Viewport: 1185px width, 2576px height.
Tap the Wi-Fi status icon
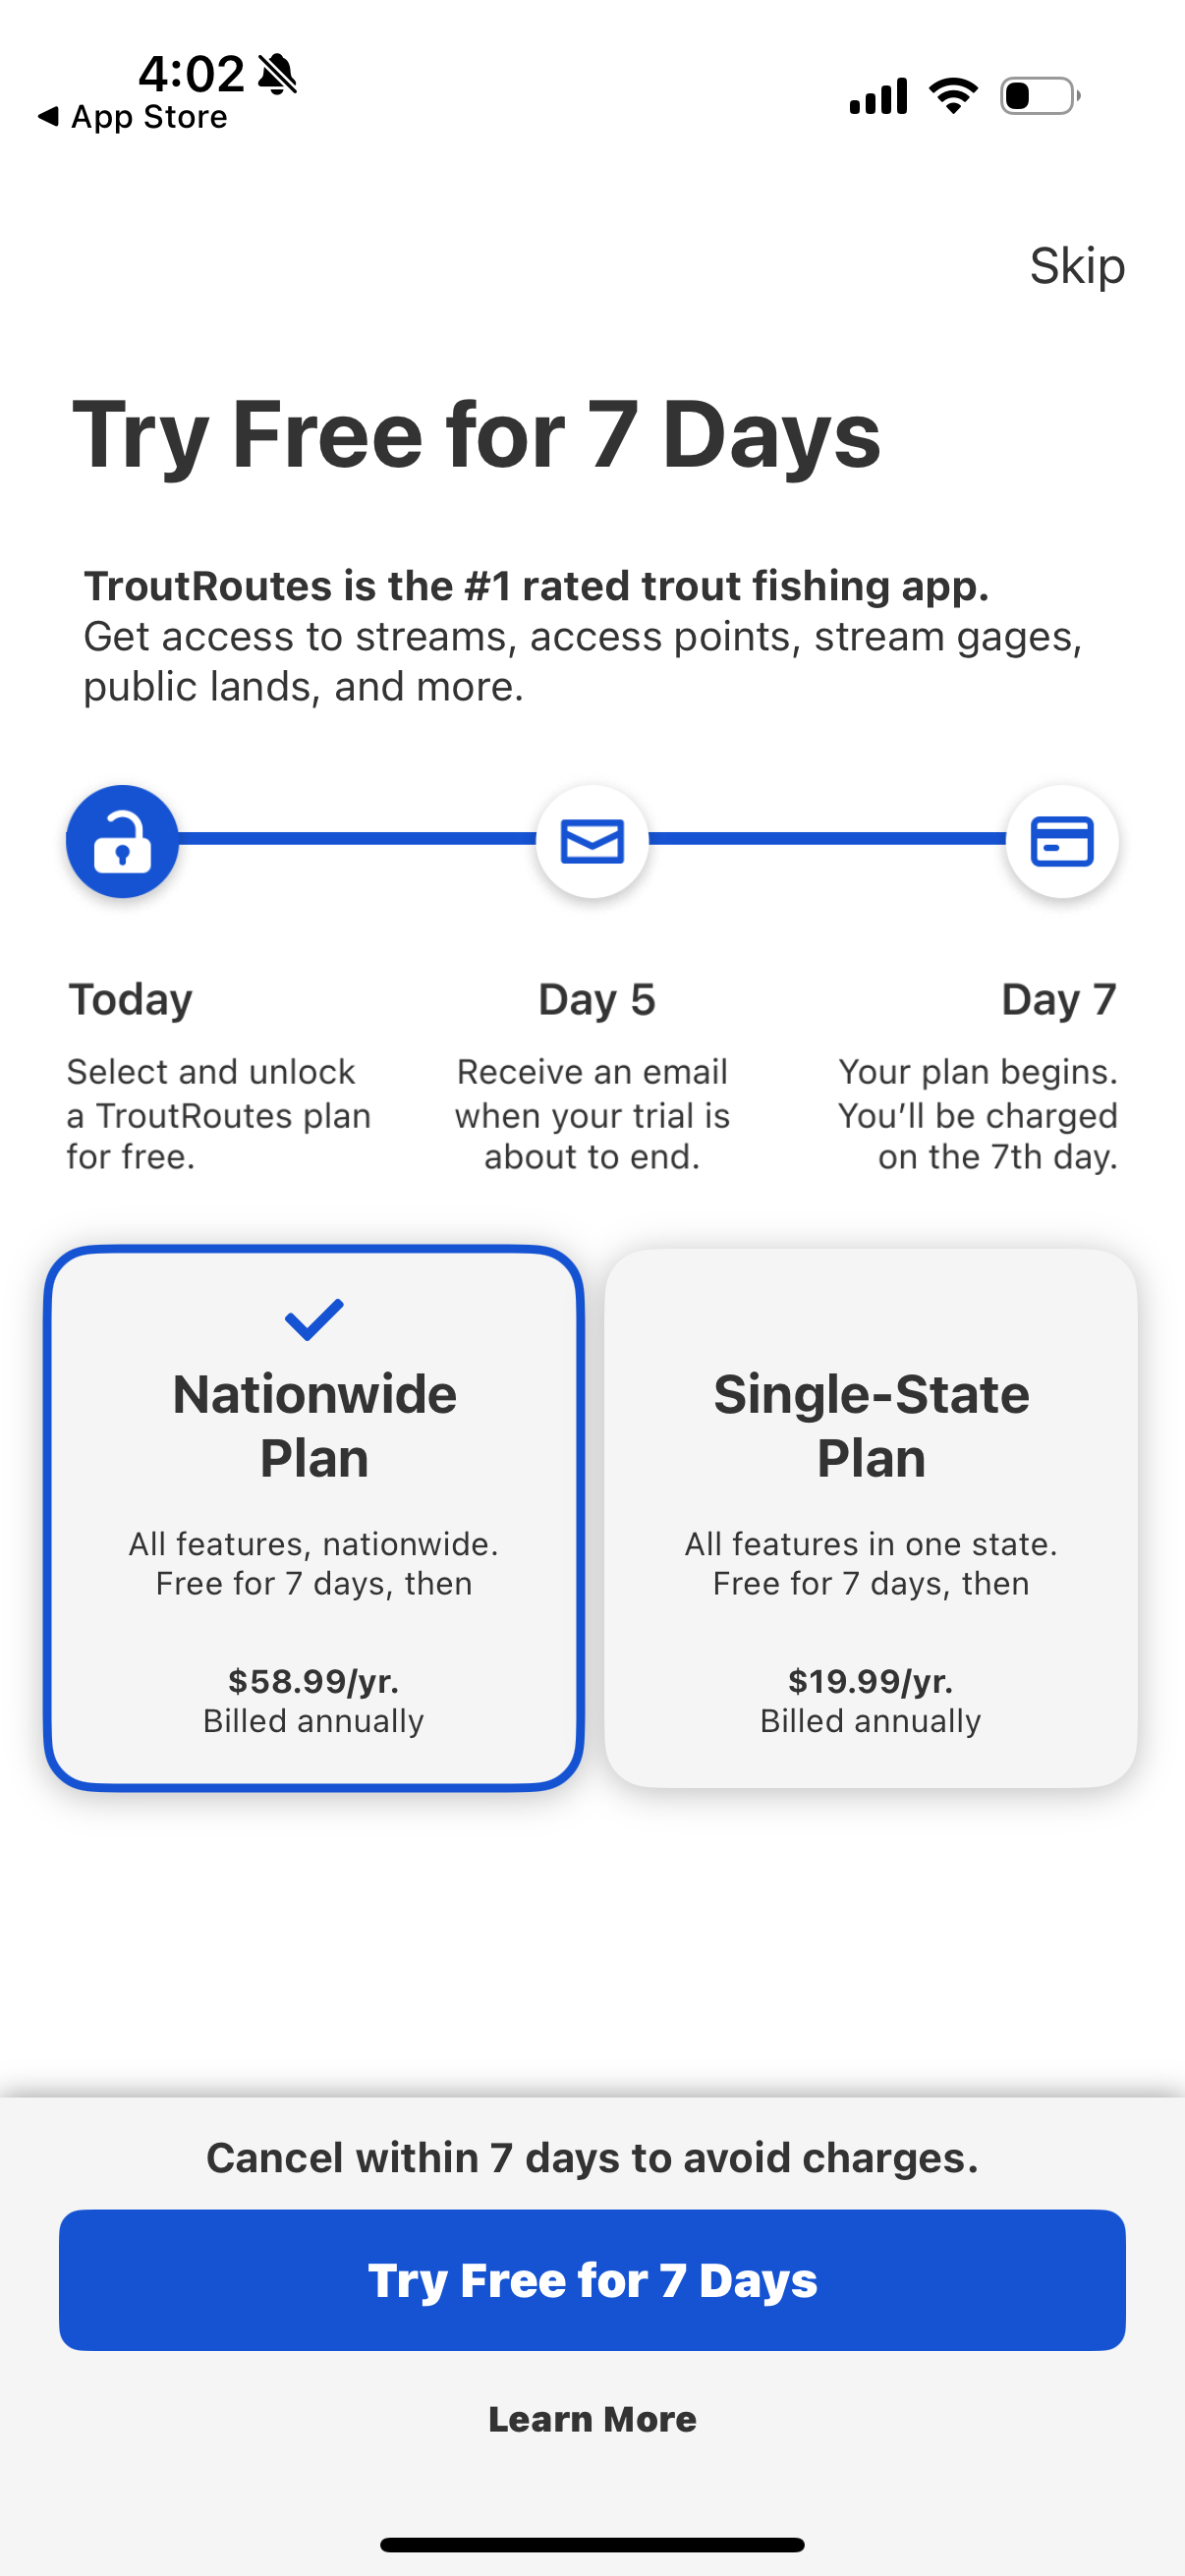953,96
